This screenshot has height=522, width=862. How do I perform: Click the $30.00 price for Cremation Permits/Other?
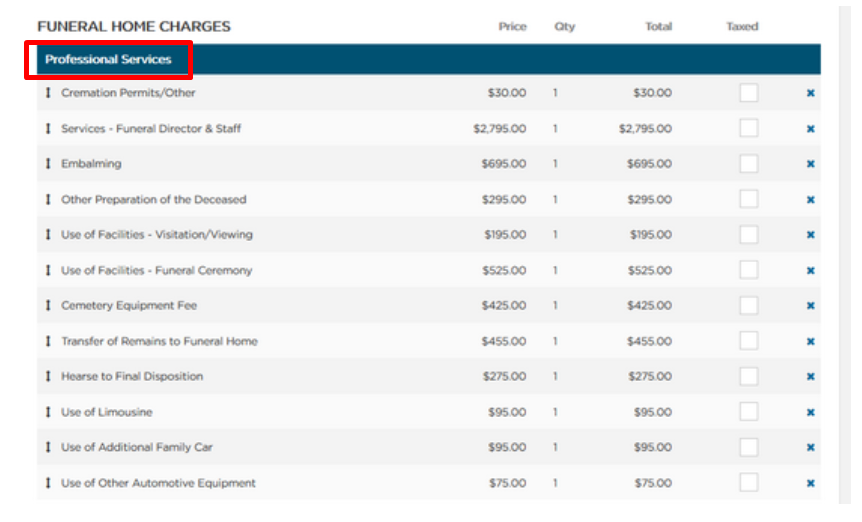(x=507, y=93)
